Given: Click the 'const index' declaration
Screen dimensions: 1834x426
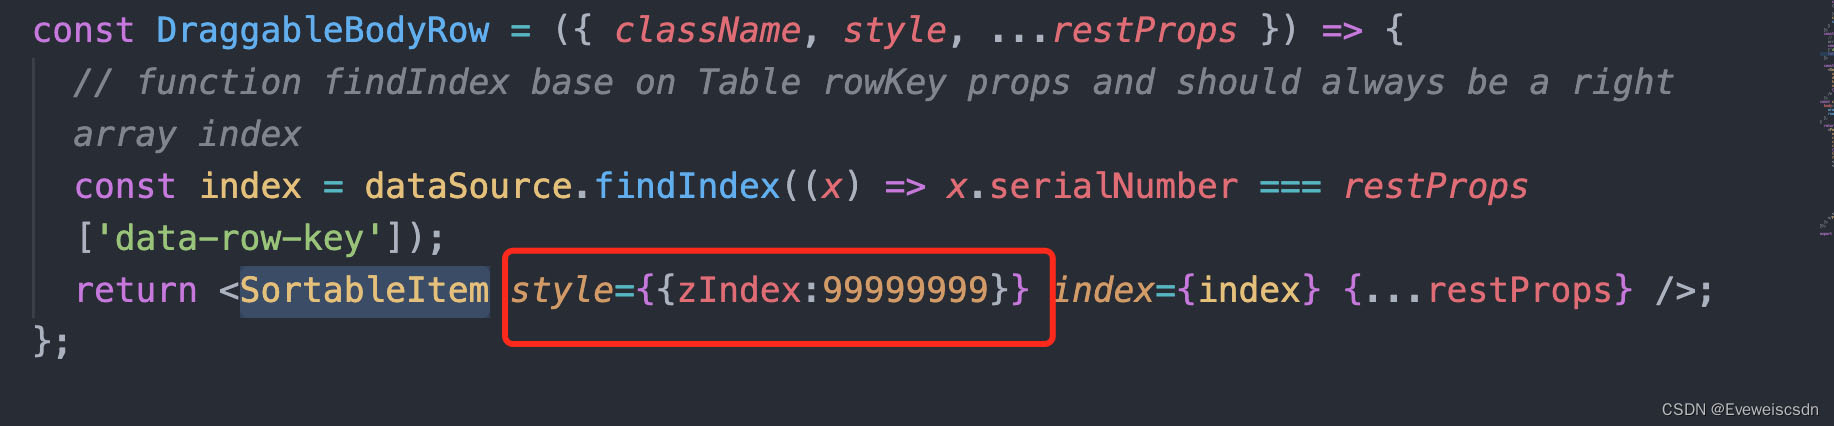Looking at the screenshot, I should [x=188, y=187].
